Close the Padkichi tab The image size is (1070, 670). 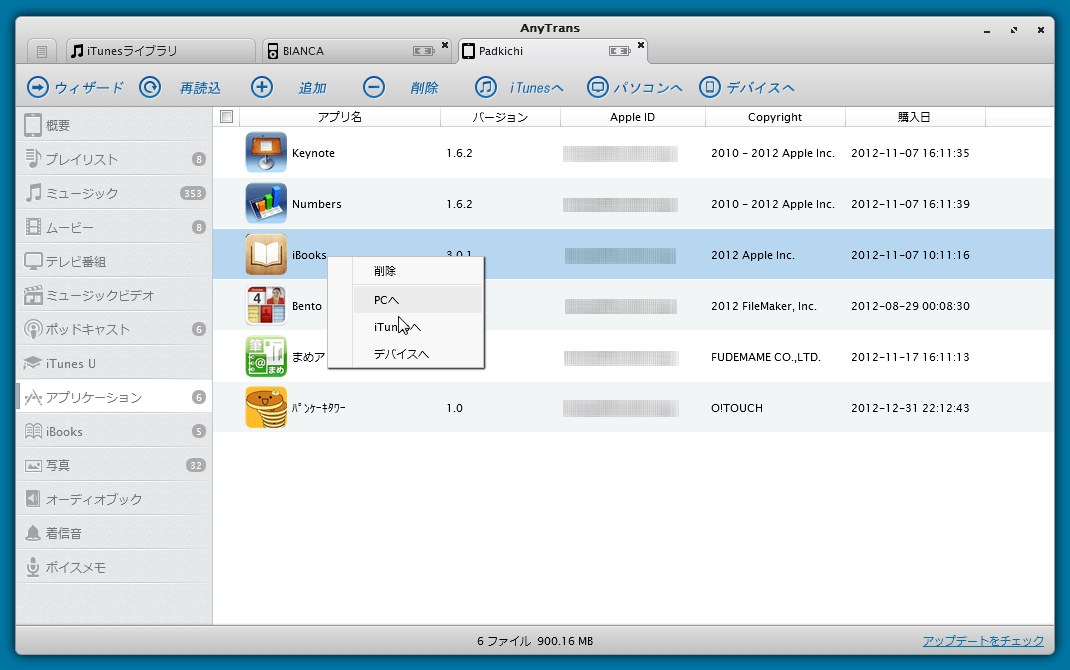click(641, 45)
